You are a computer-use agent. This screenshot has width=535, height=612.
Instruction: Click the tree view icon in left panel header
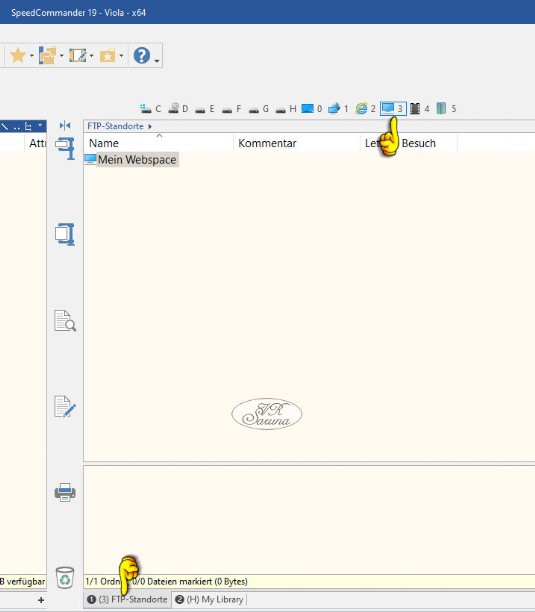click(28, 126)
